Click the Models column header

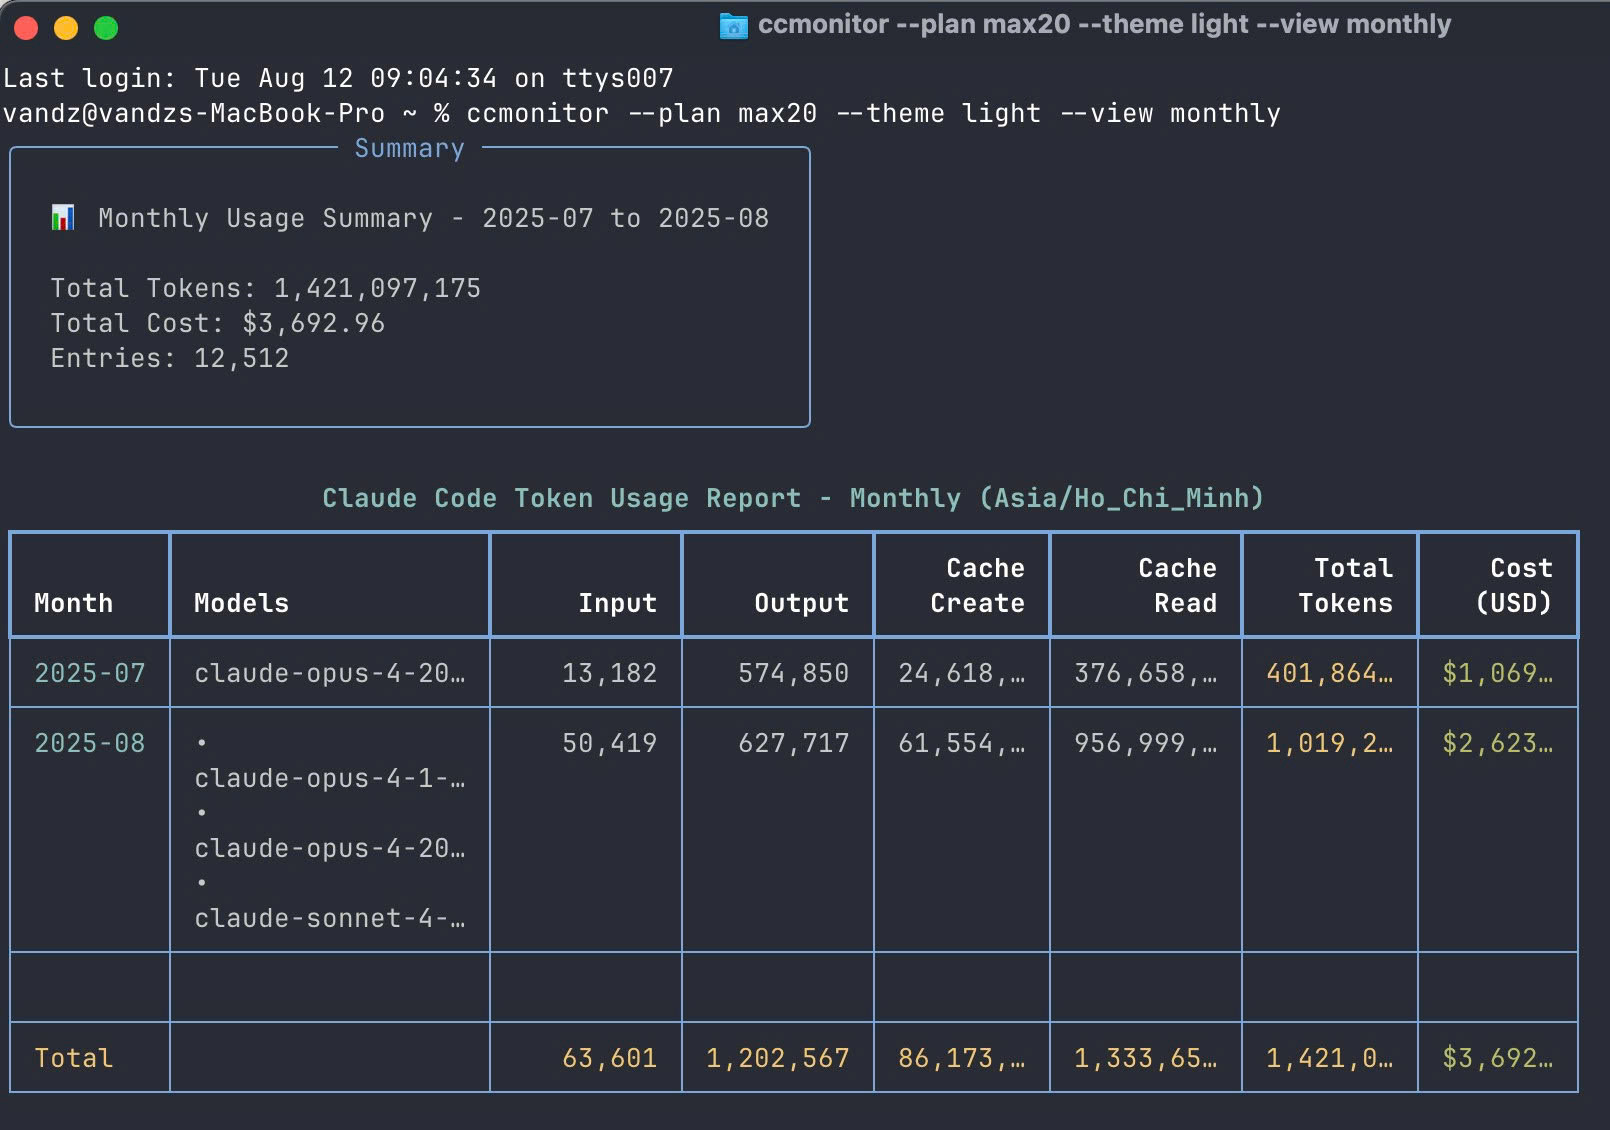pyautogui.click(x=241, y=603)
